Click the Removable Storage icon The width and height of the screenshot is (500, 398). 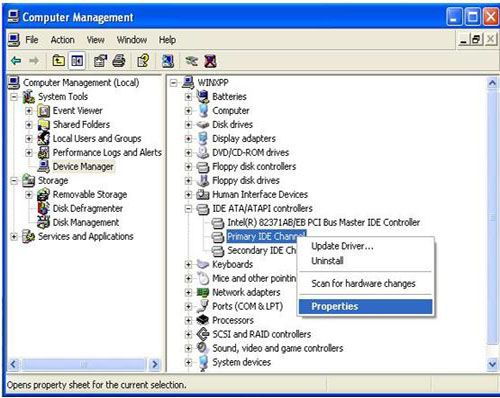tap(44, 194)
